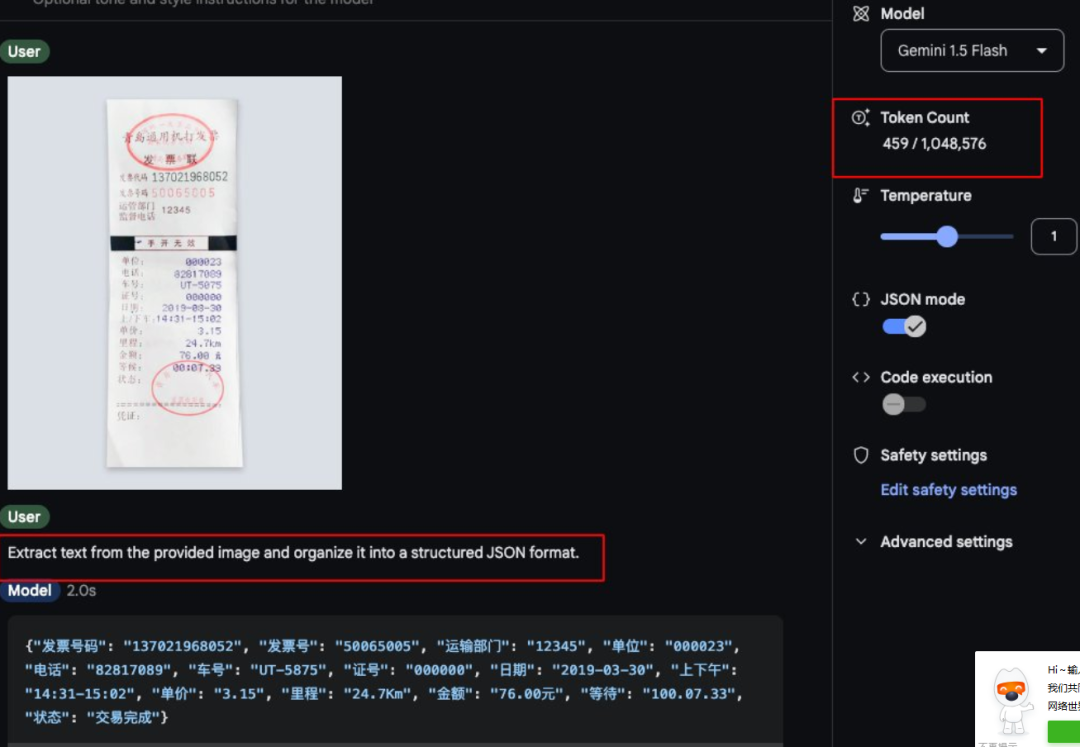The height and width of the screenshot is (747, 1080).
Task: Open the Gemini 1.5 Flash model dropdown
Action: pyautogui.click(x=972, y=50)
